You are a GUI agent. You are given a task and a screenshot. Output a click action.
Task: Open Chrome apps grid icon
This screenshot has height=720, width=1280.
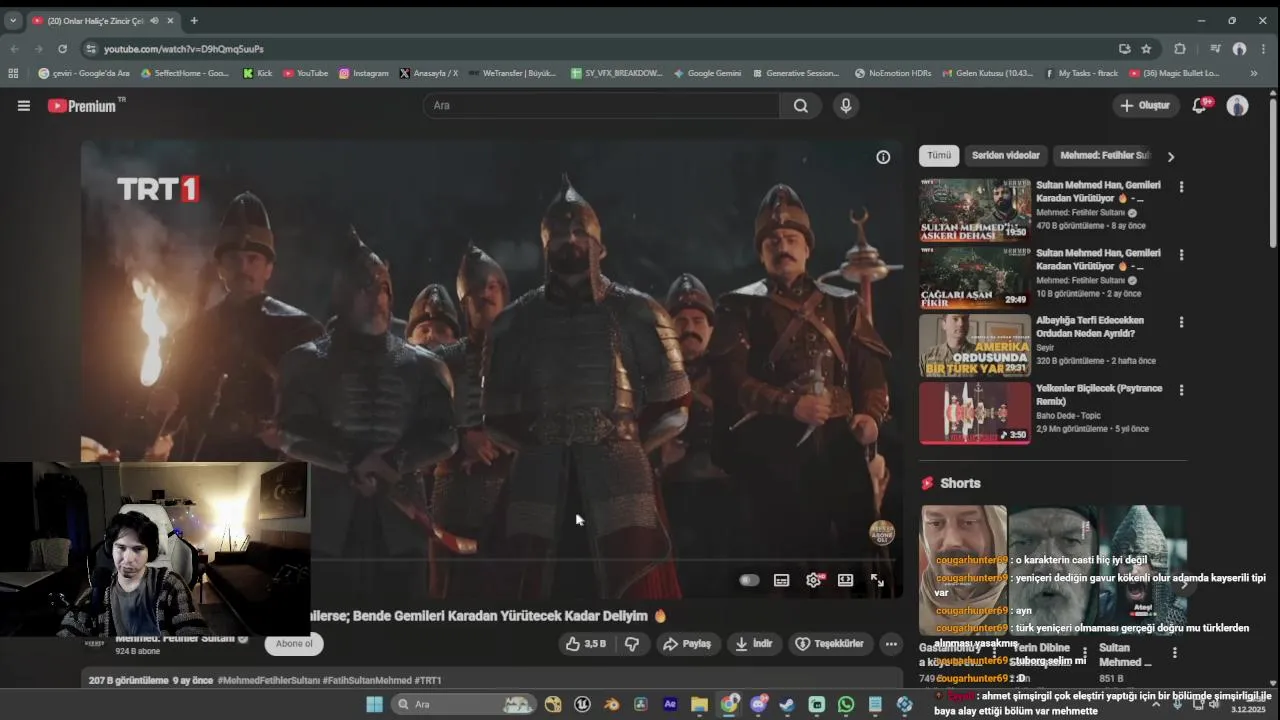(x=13, y=73)
